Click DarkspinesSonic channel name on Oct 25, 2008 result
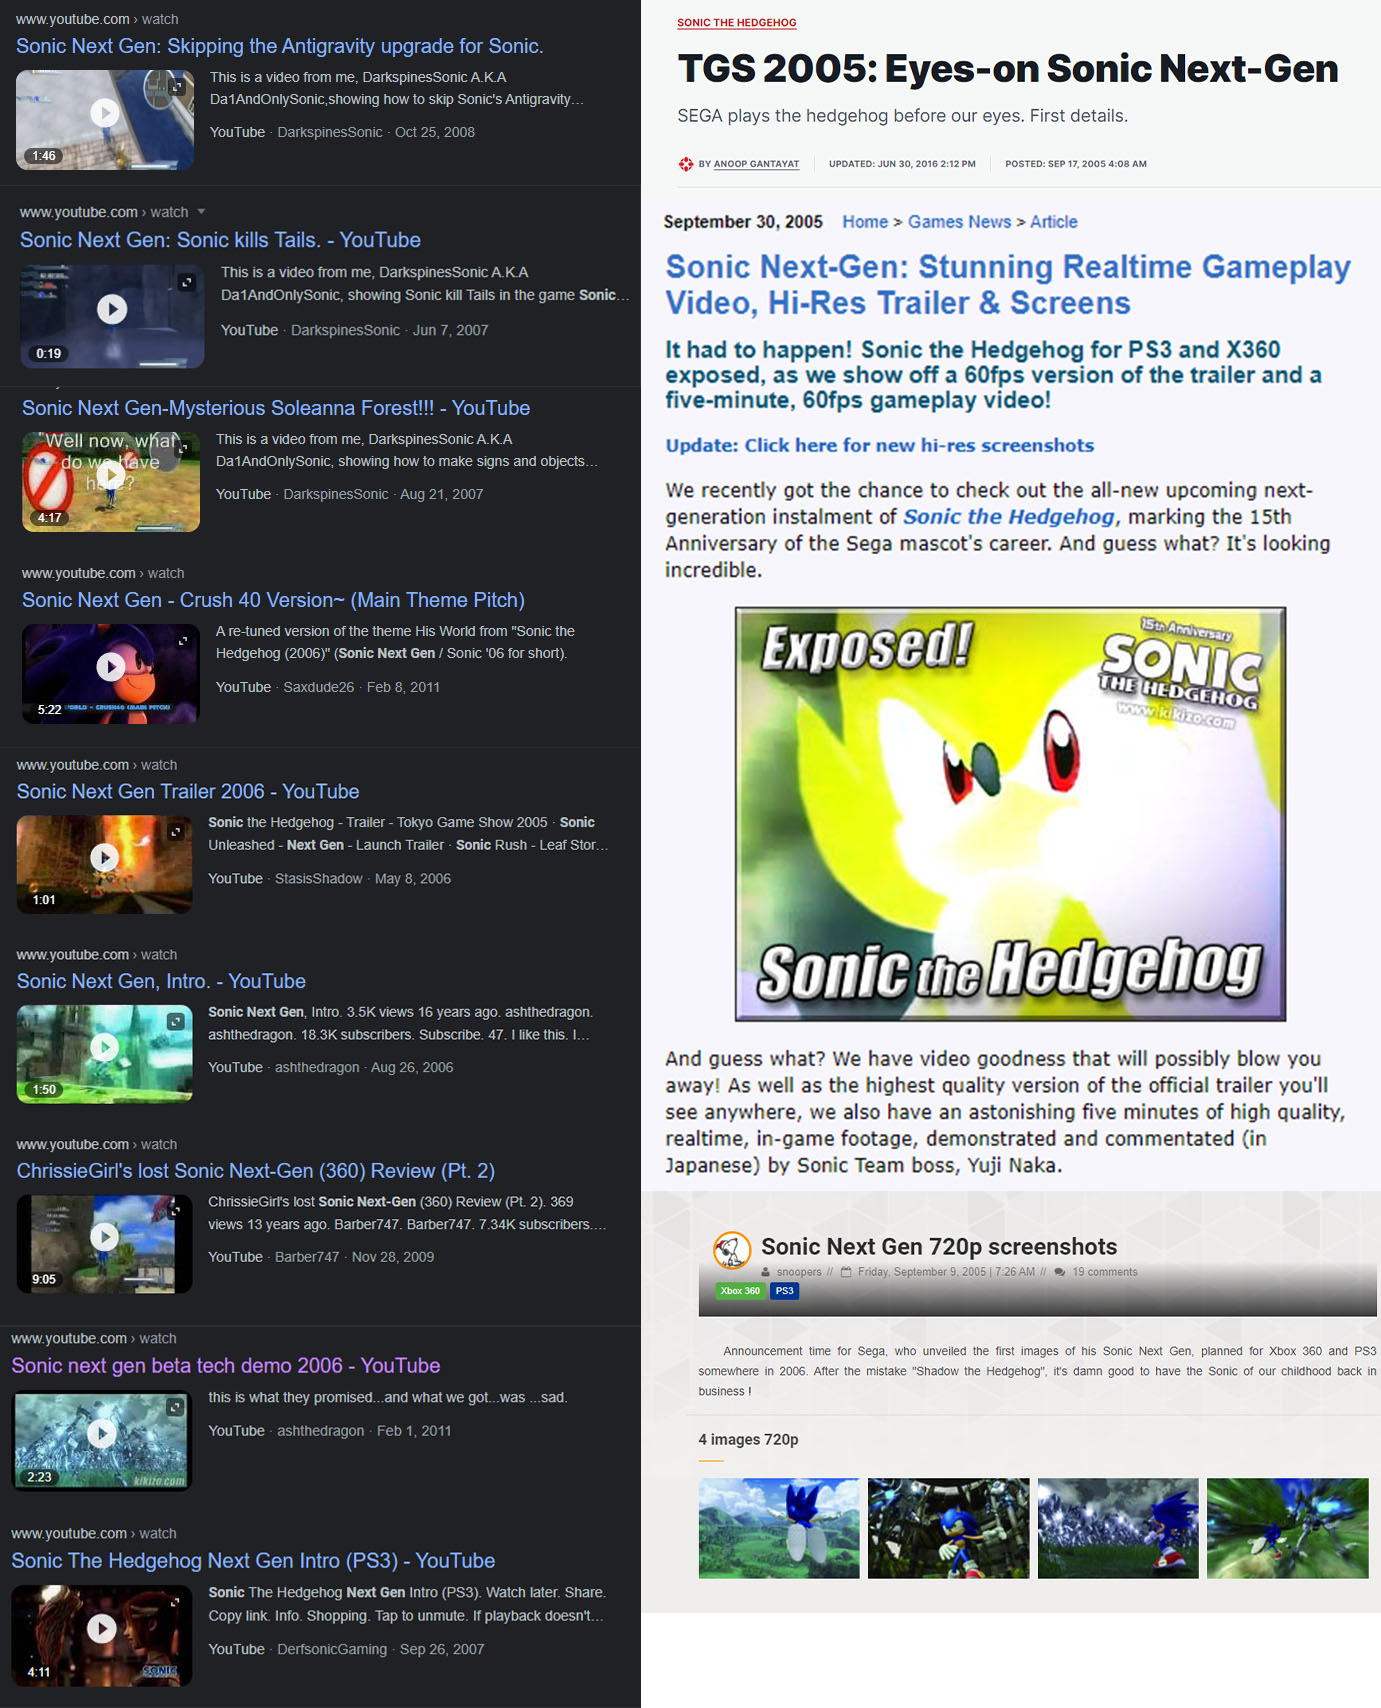1381x1708 pixels. [x=330, y=132]
